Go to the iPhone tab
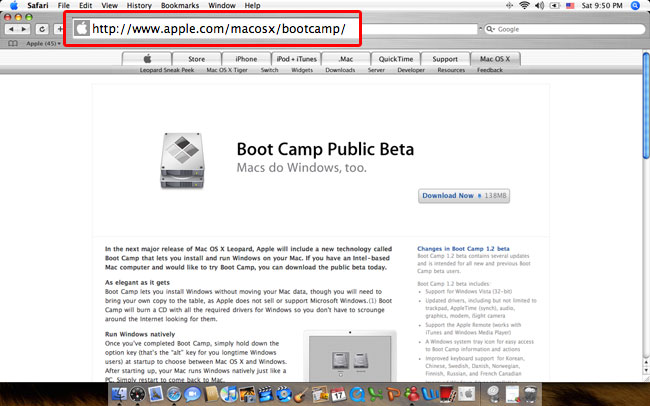This screenshot has width=650, height=406. tap(246, 59)
